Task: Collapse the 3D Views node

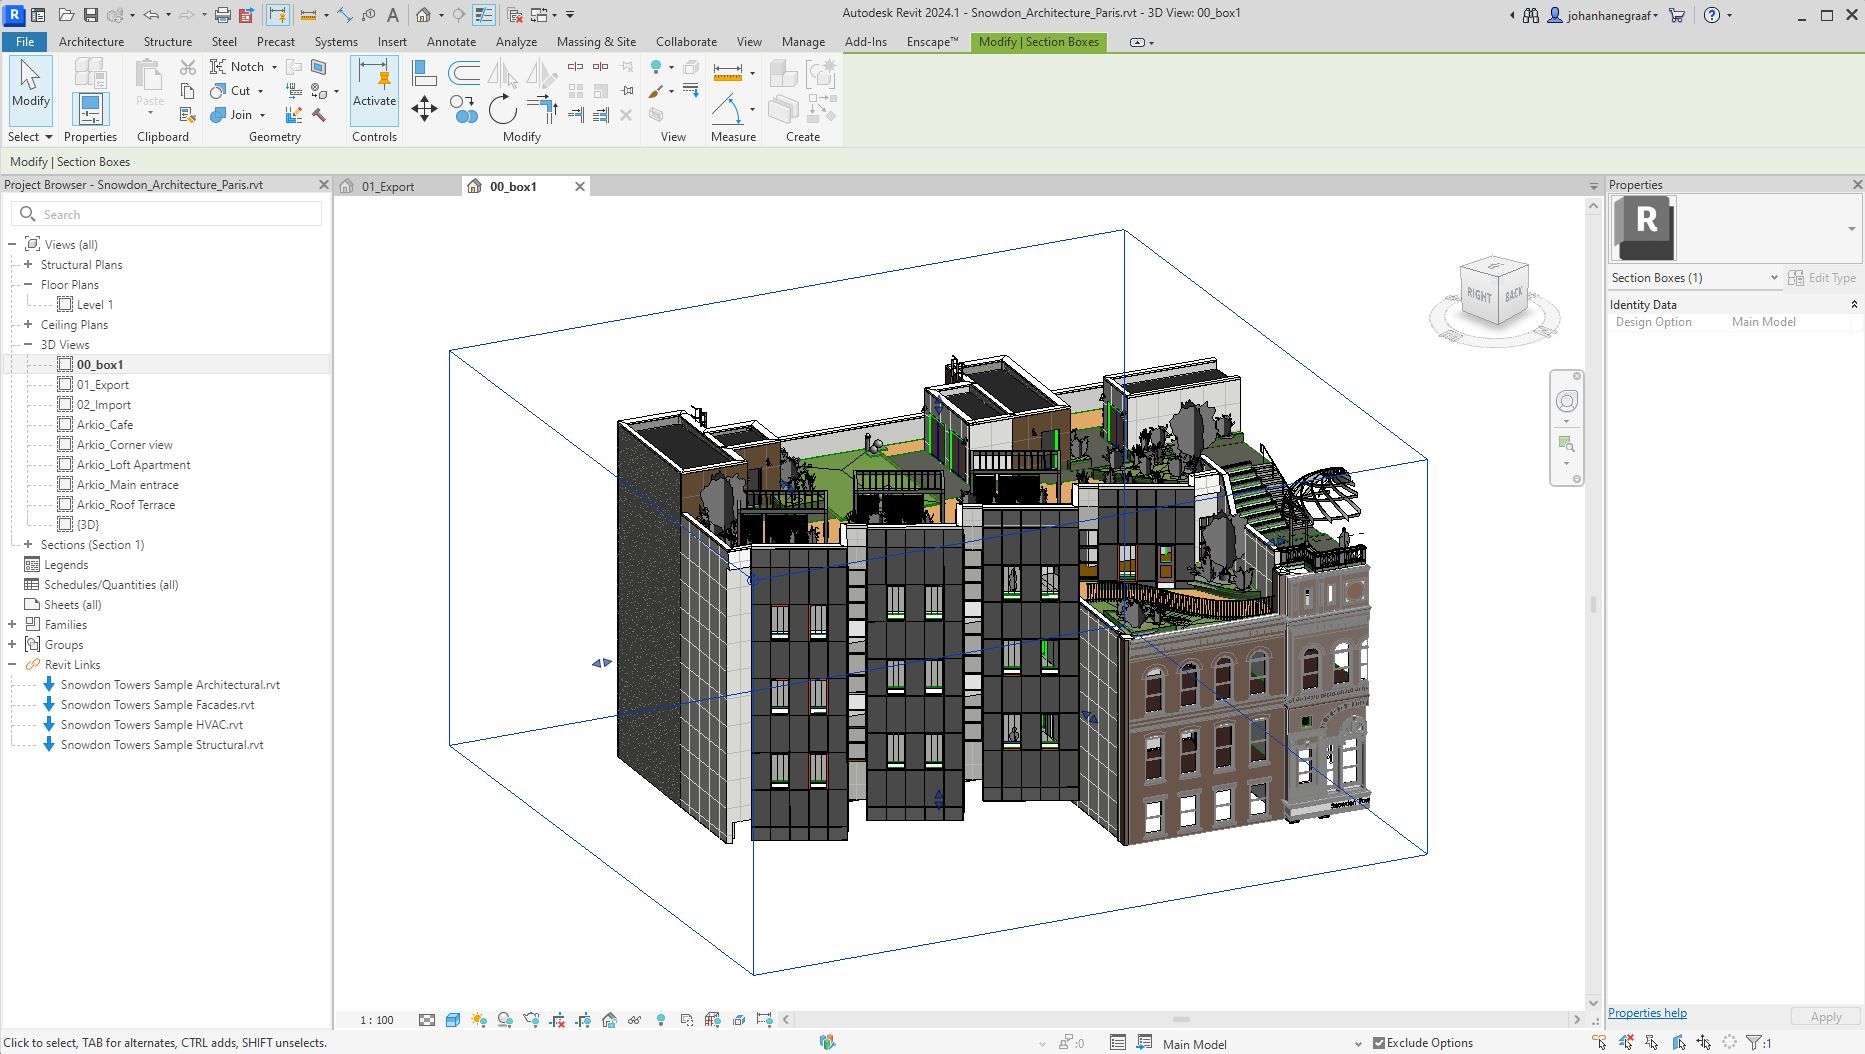Action: tap(28, 344)
